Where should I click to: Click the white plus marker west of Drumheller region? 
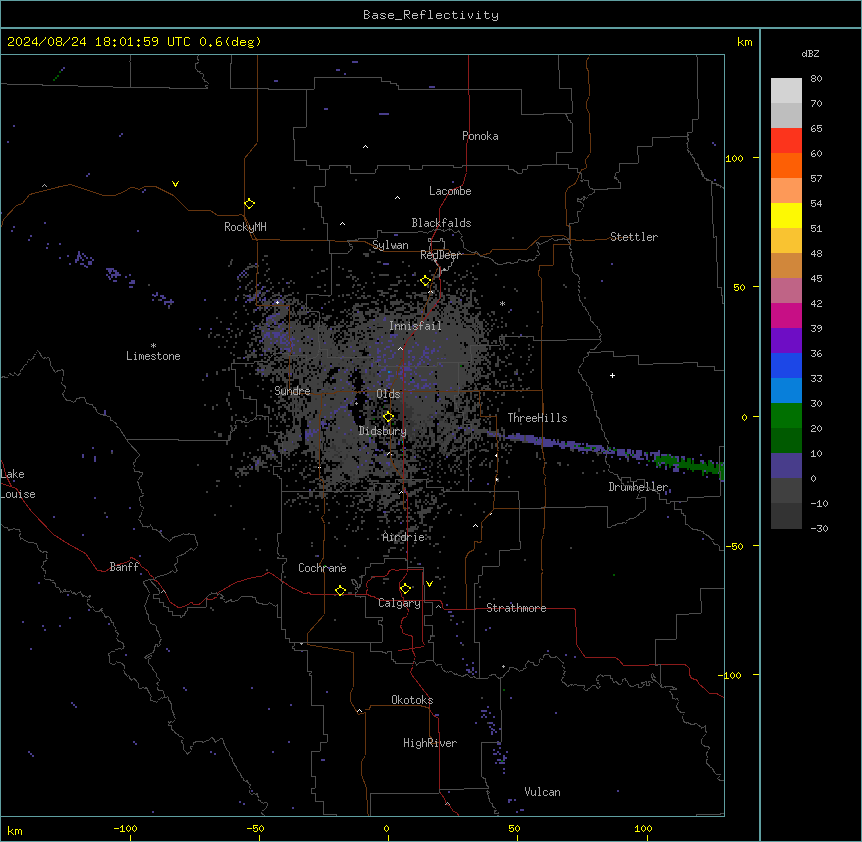coord(612,375)
